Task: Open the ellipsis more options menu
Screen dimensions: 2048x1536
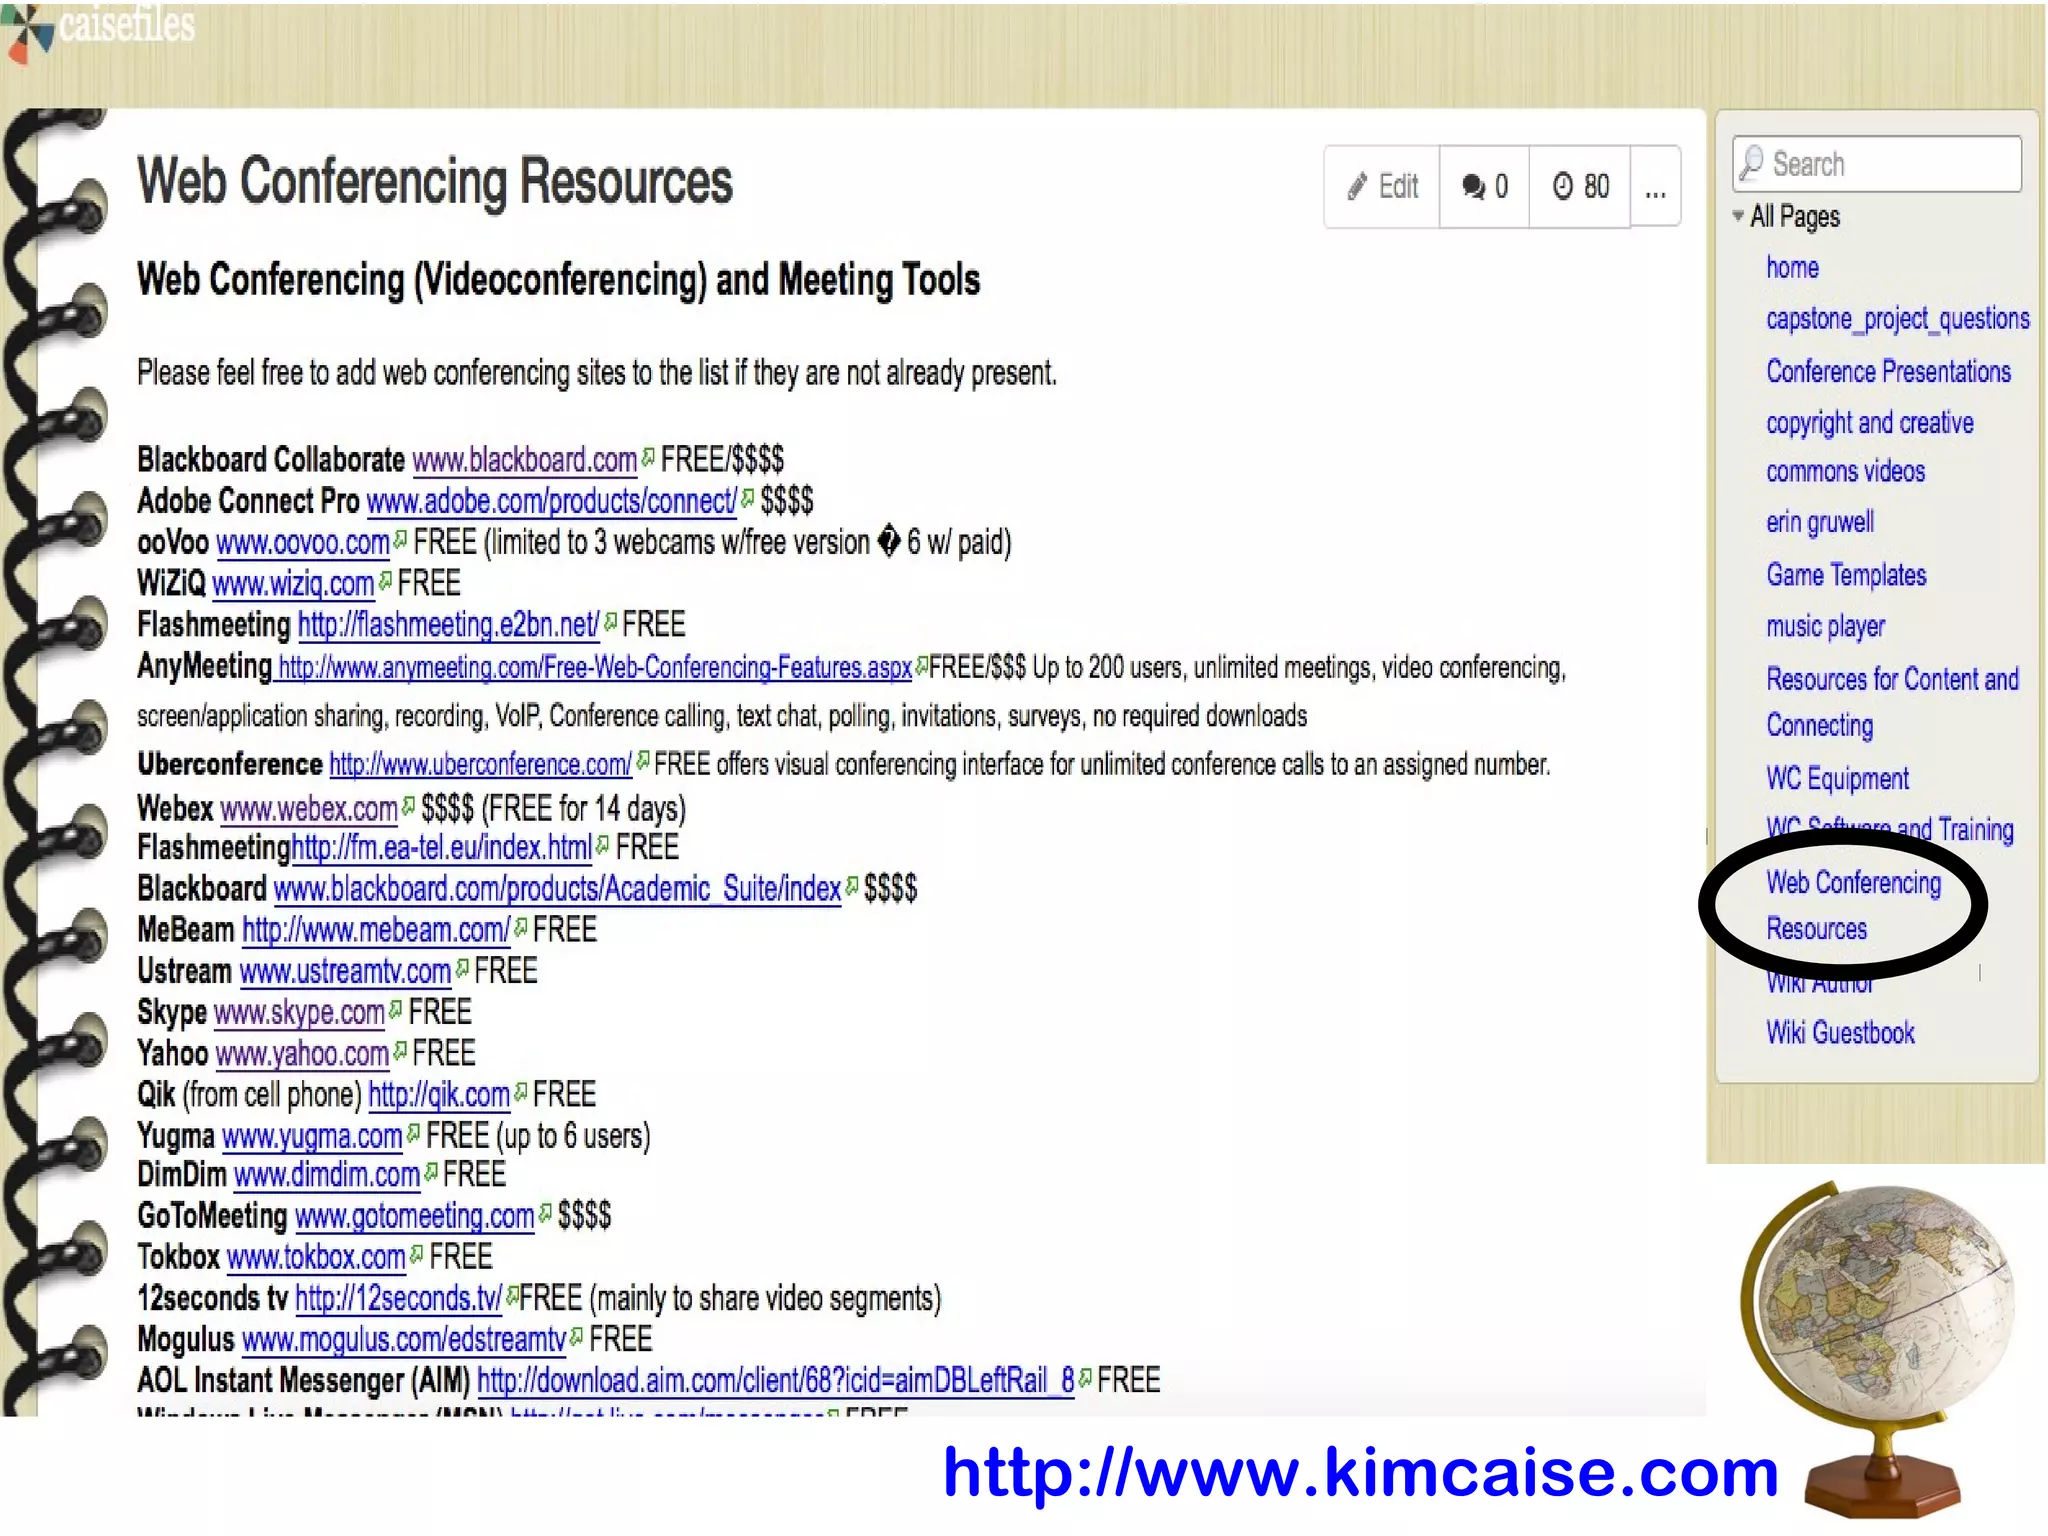Action: click(1655, 187)
